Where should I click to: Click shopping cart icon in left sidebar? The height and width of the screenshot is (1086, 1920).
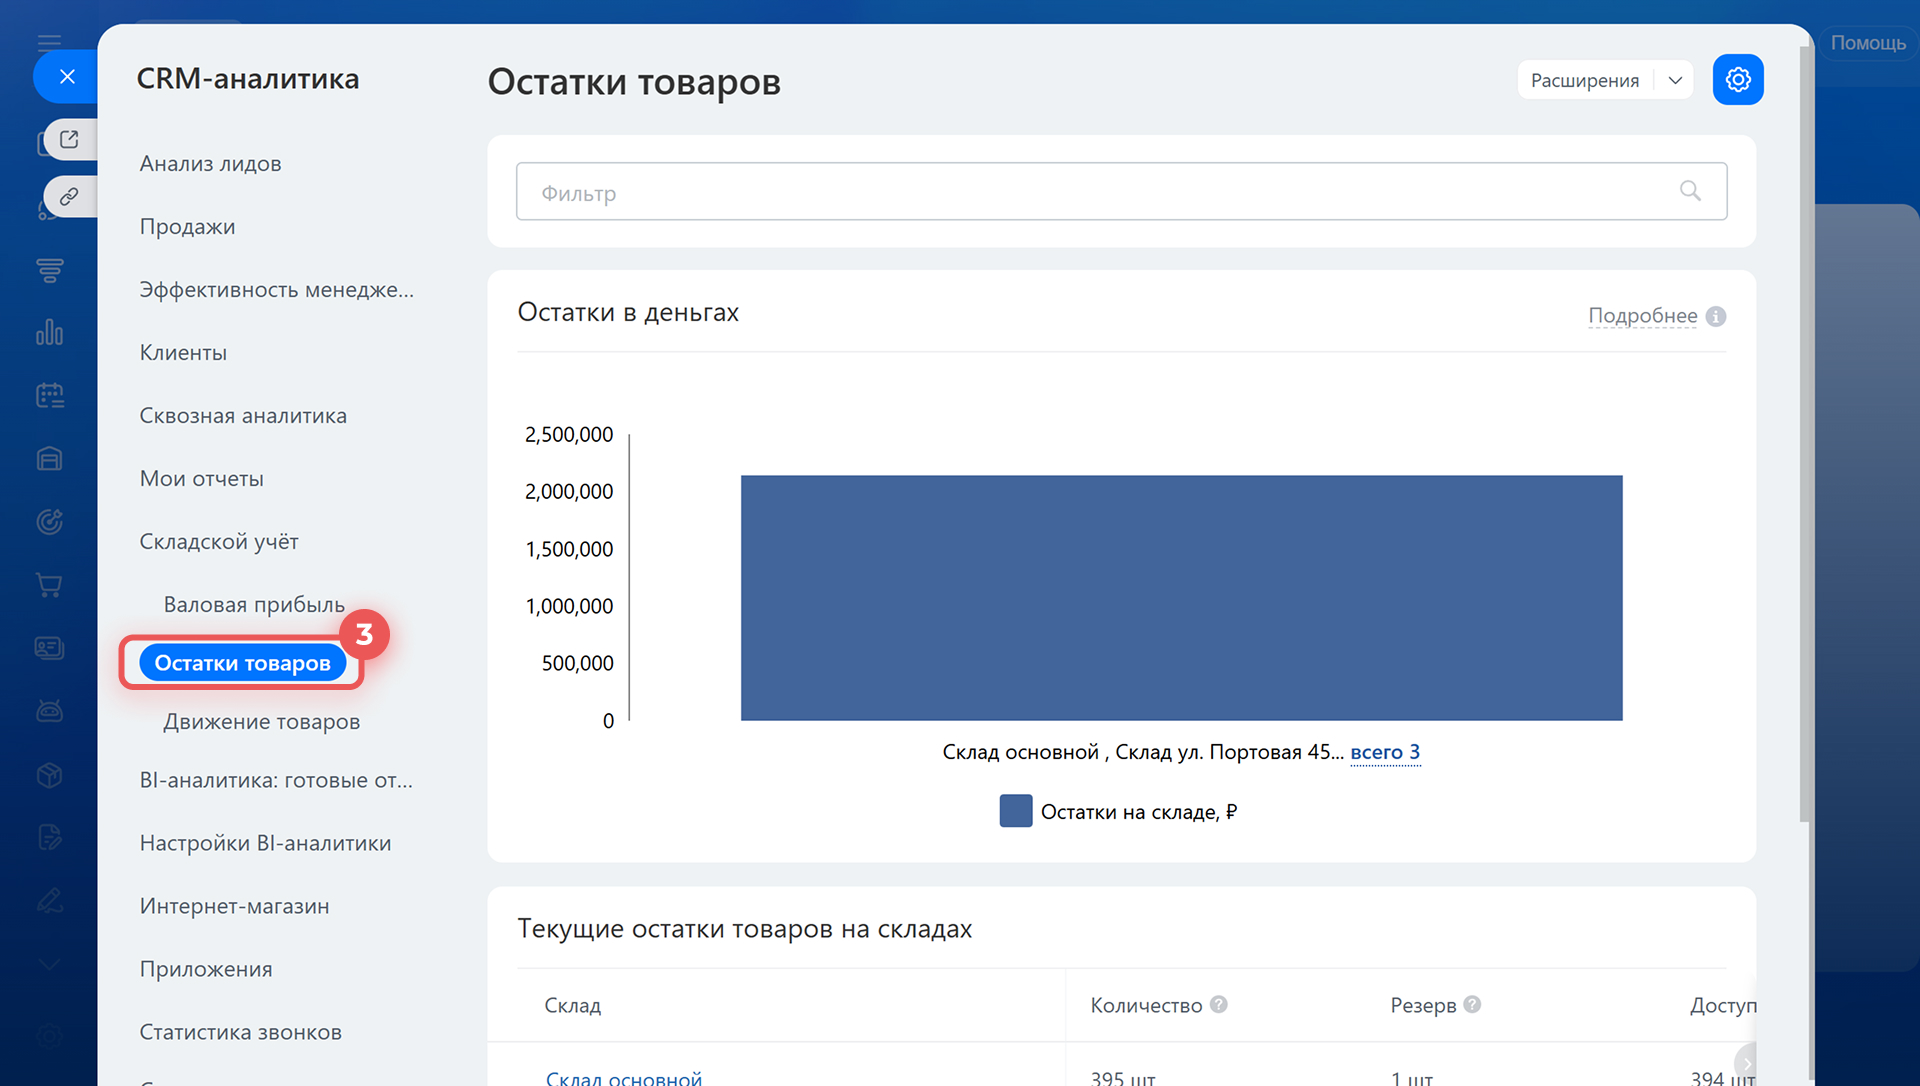coord(49,585)
